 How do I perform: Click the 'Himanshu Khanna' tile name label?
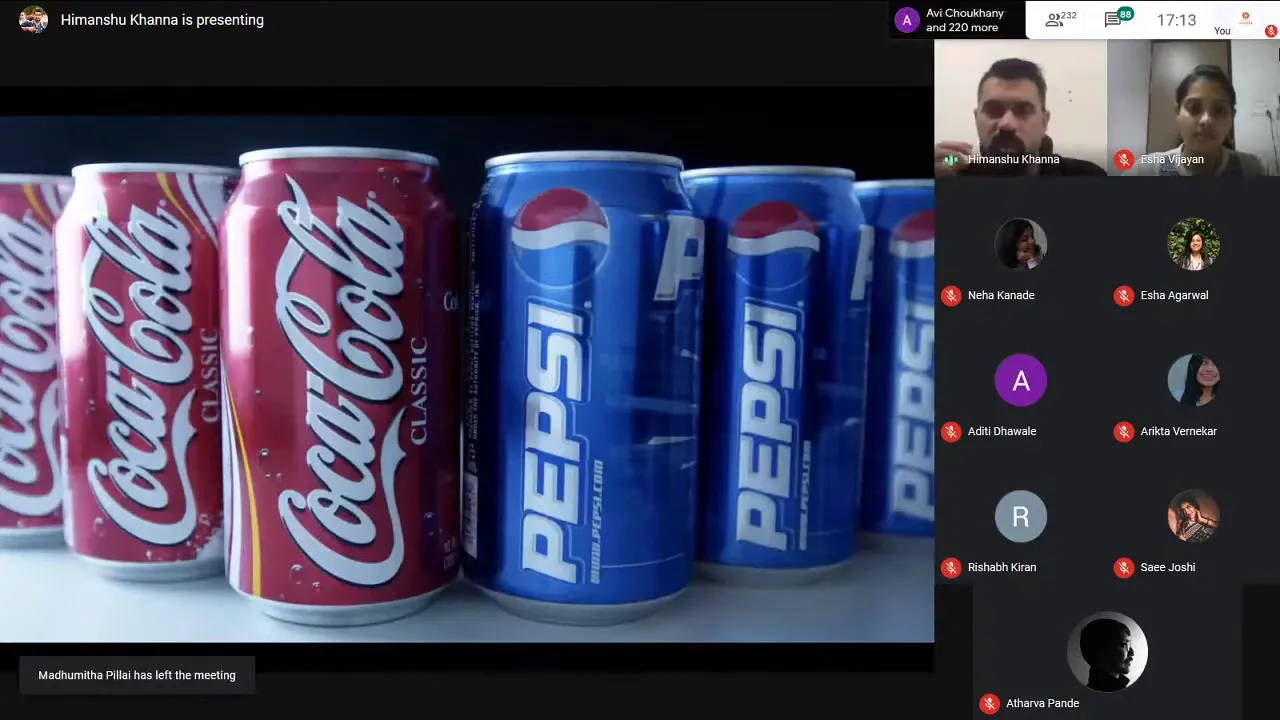[1013, 159]
